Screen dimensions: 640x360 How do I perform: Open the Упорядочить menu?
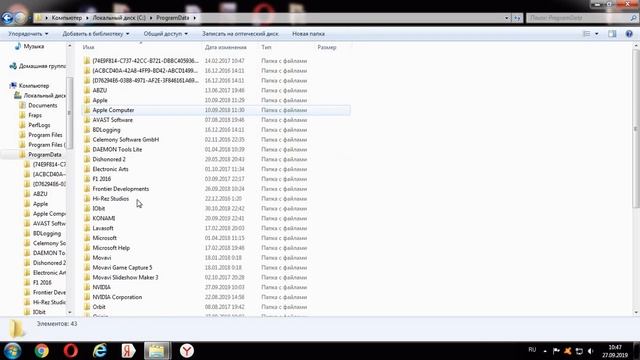(28, 34)
